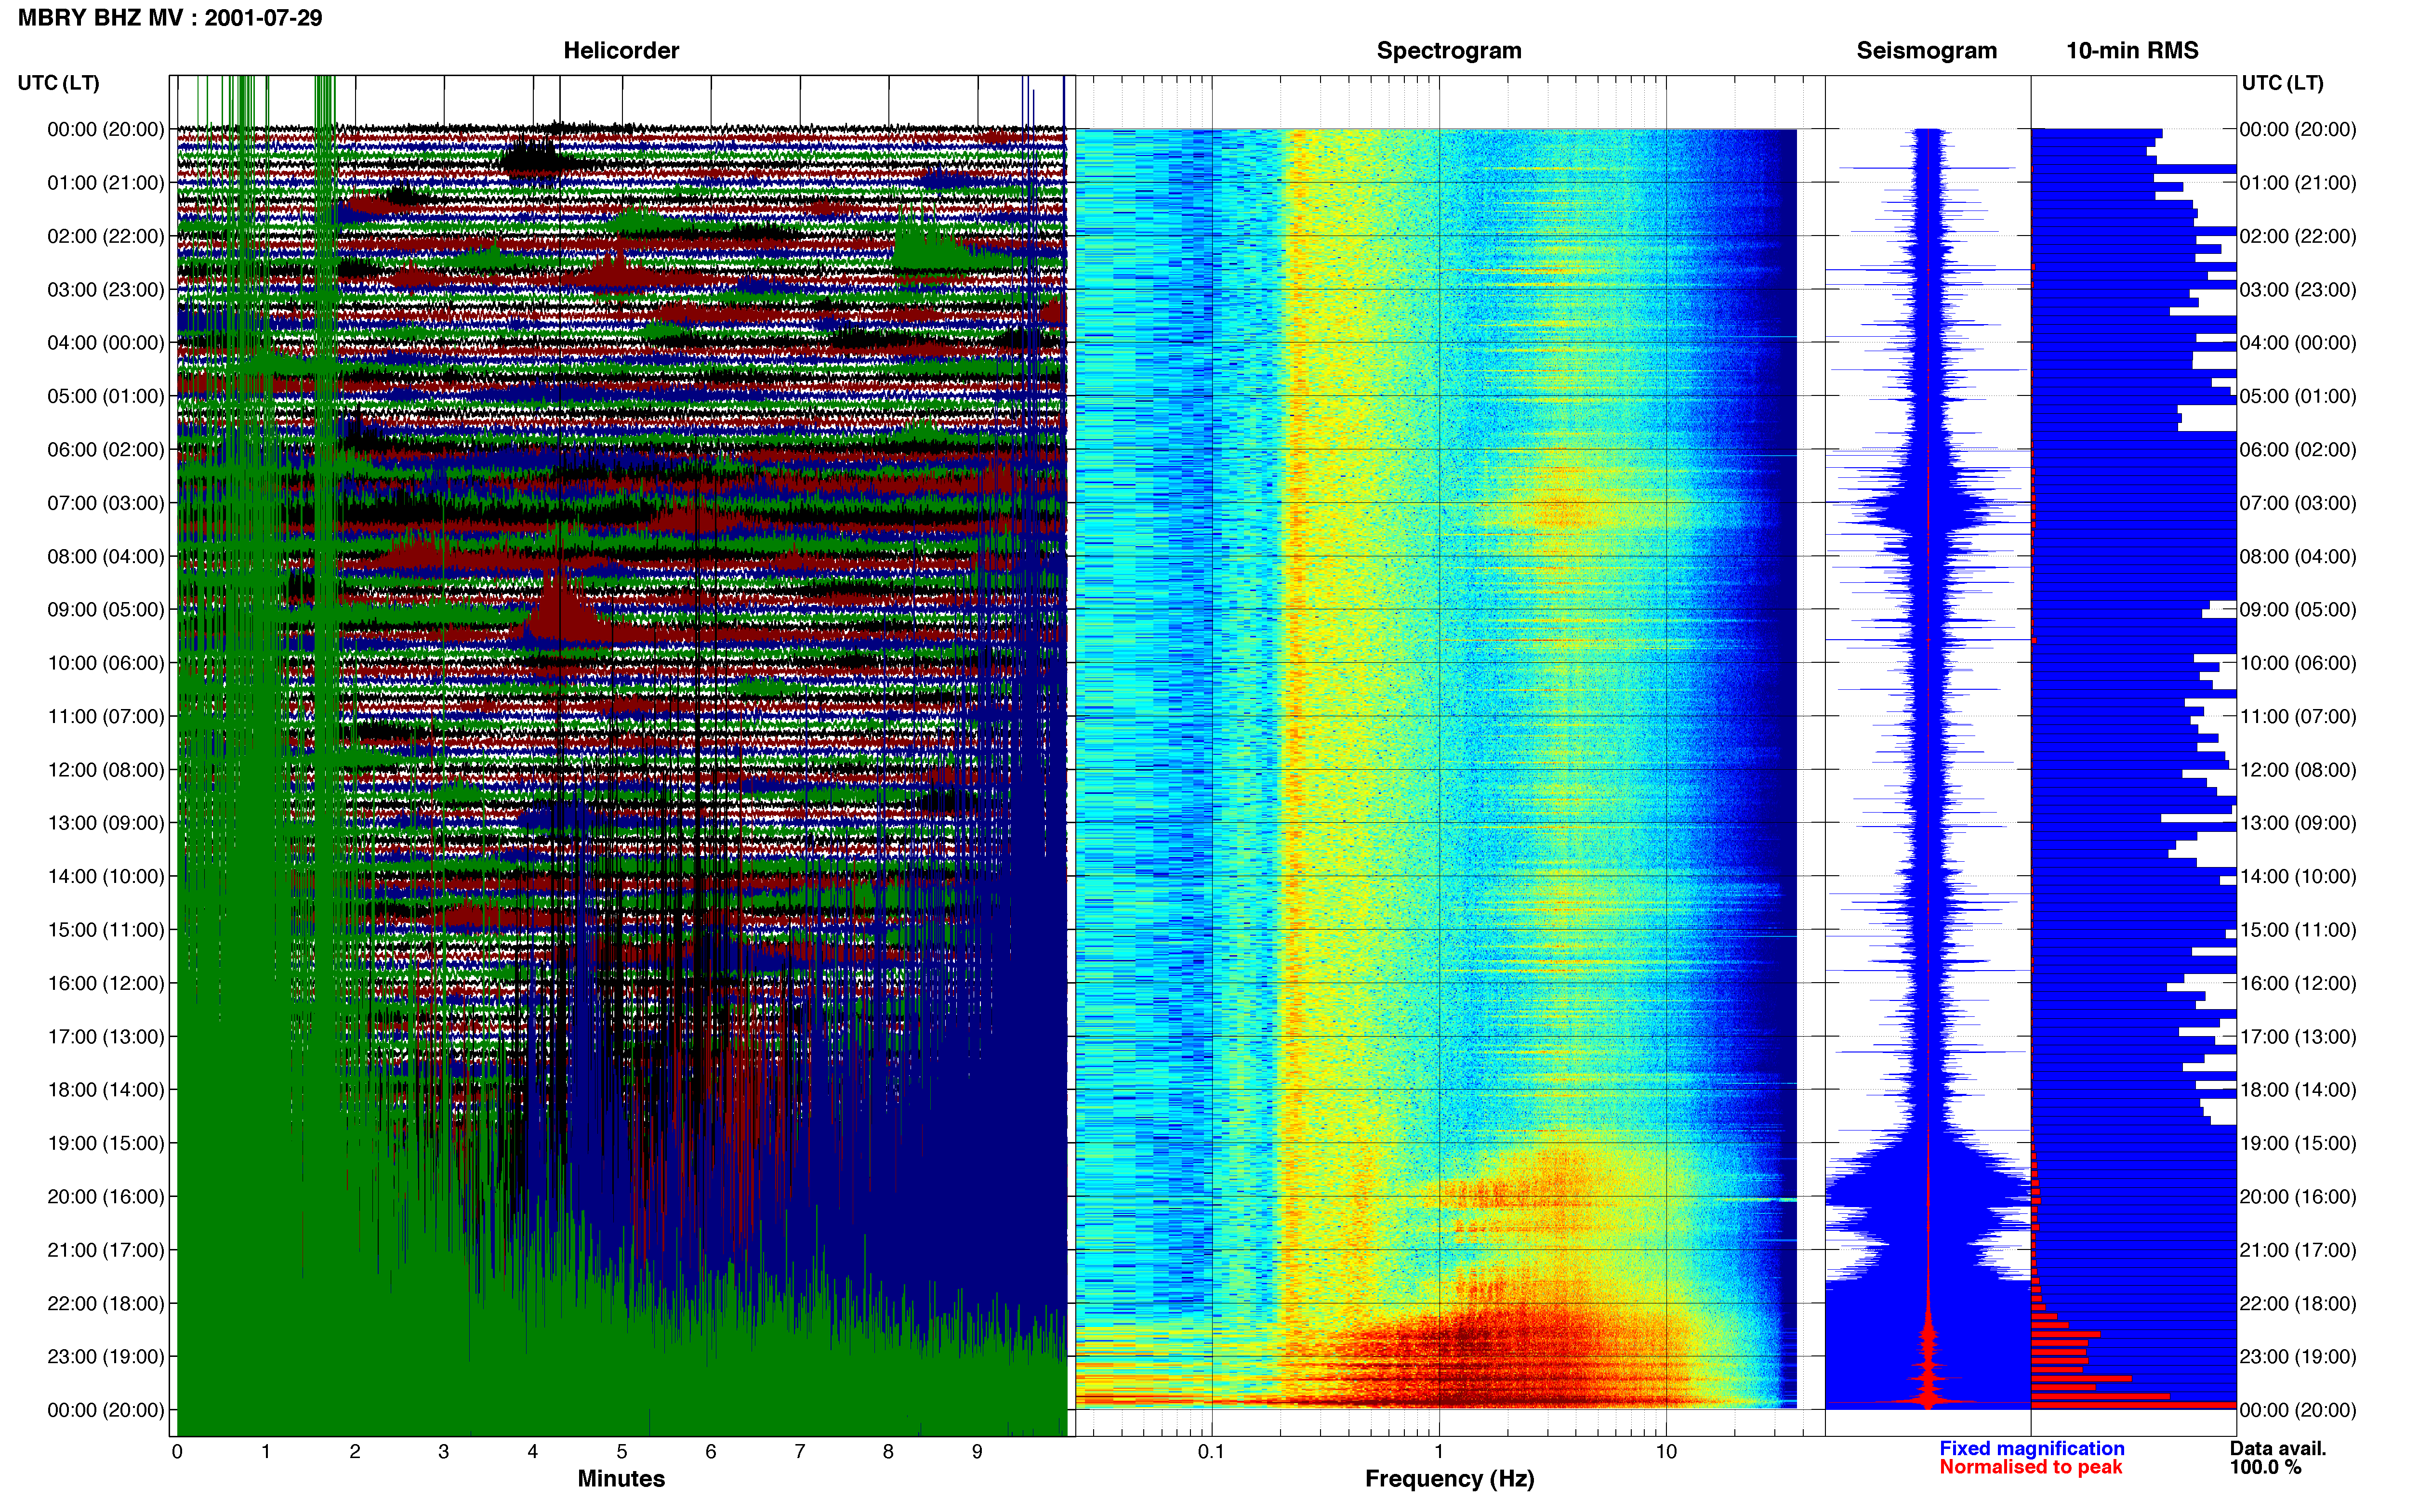Click right time label '17:00 (13:00)'
This screenshot has width=2418, height=1512.
tap(2298, 1037)
